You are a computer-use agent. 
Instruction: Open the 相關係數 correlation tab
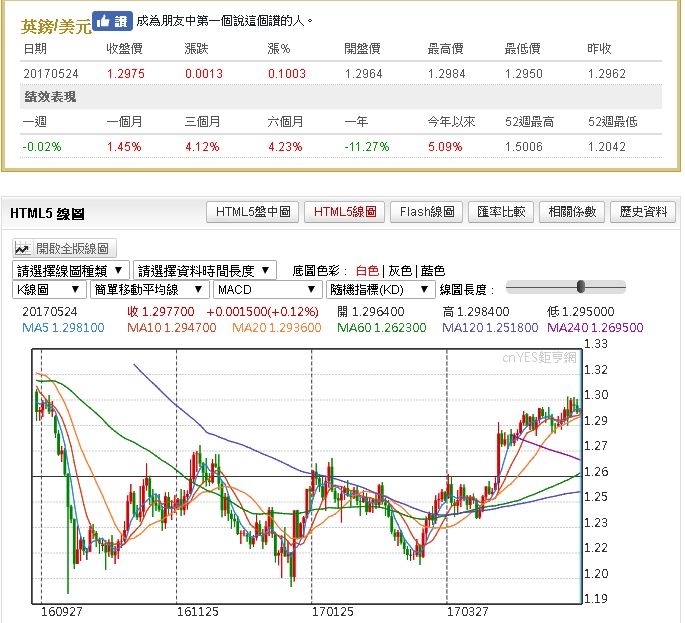point(572,212)
